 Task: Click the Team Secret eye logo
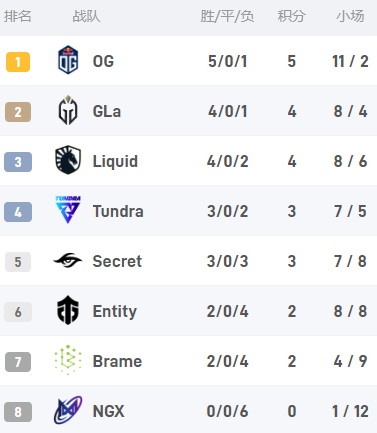pyautogui.click(x=68, y=260)
